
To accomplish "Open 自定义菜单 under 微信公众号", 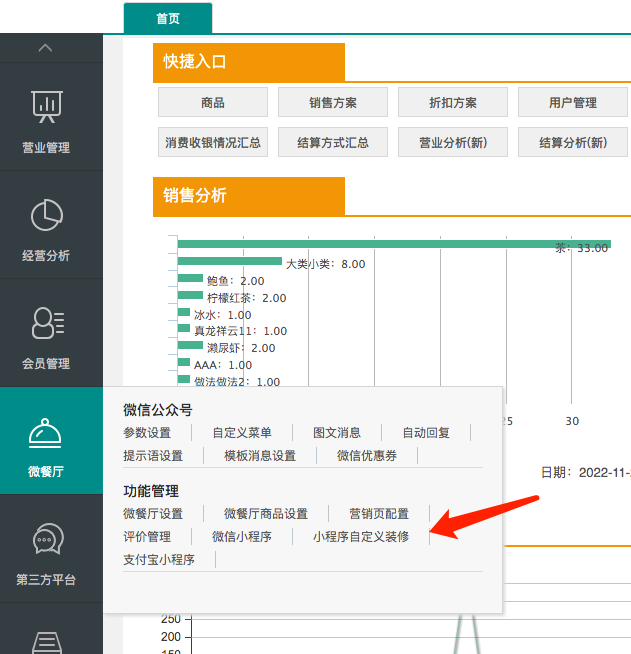I will (x=242, y=433).
